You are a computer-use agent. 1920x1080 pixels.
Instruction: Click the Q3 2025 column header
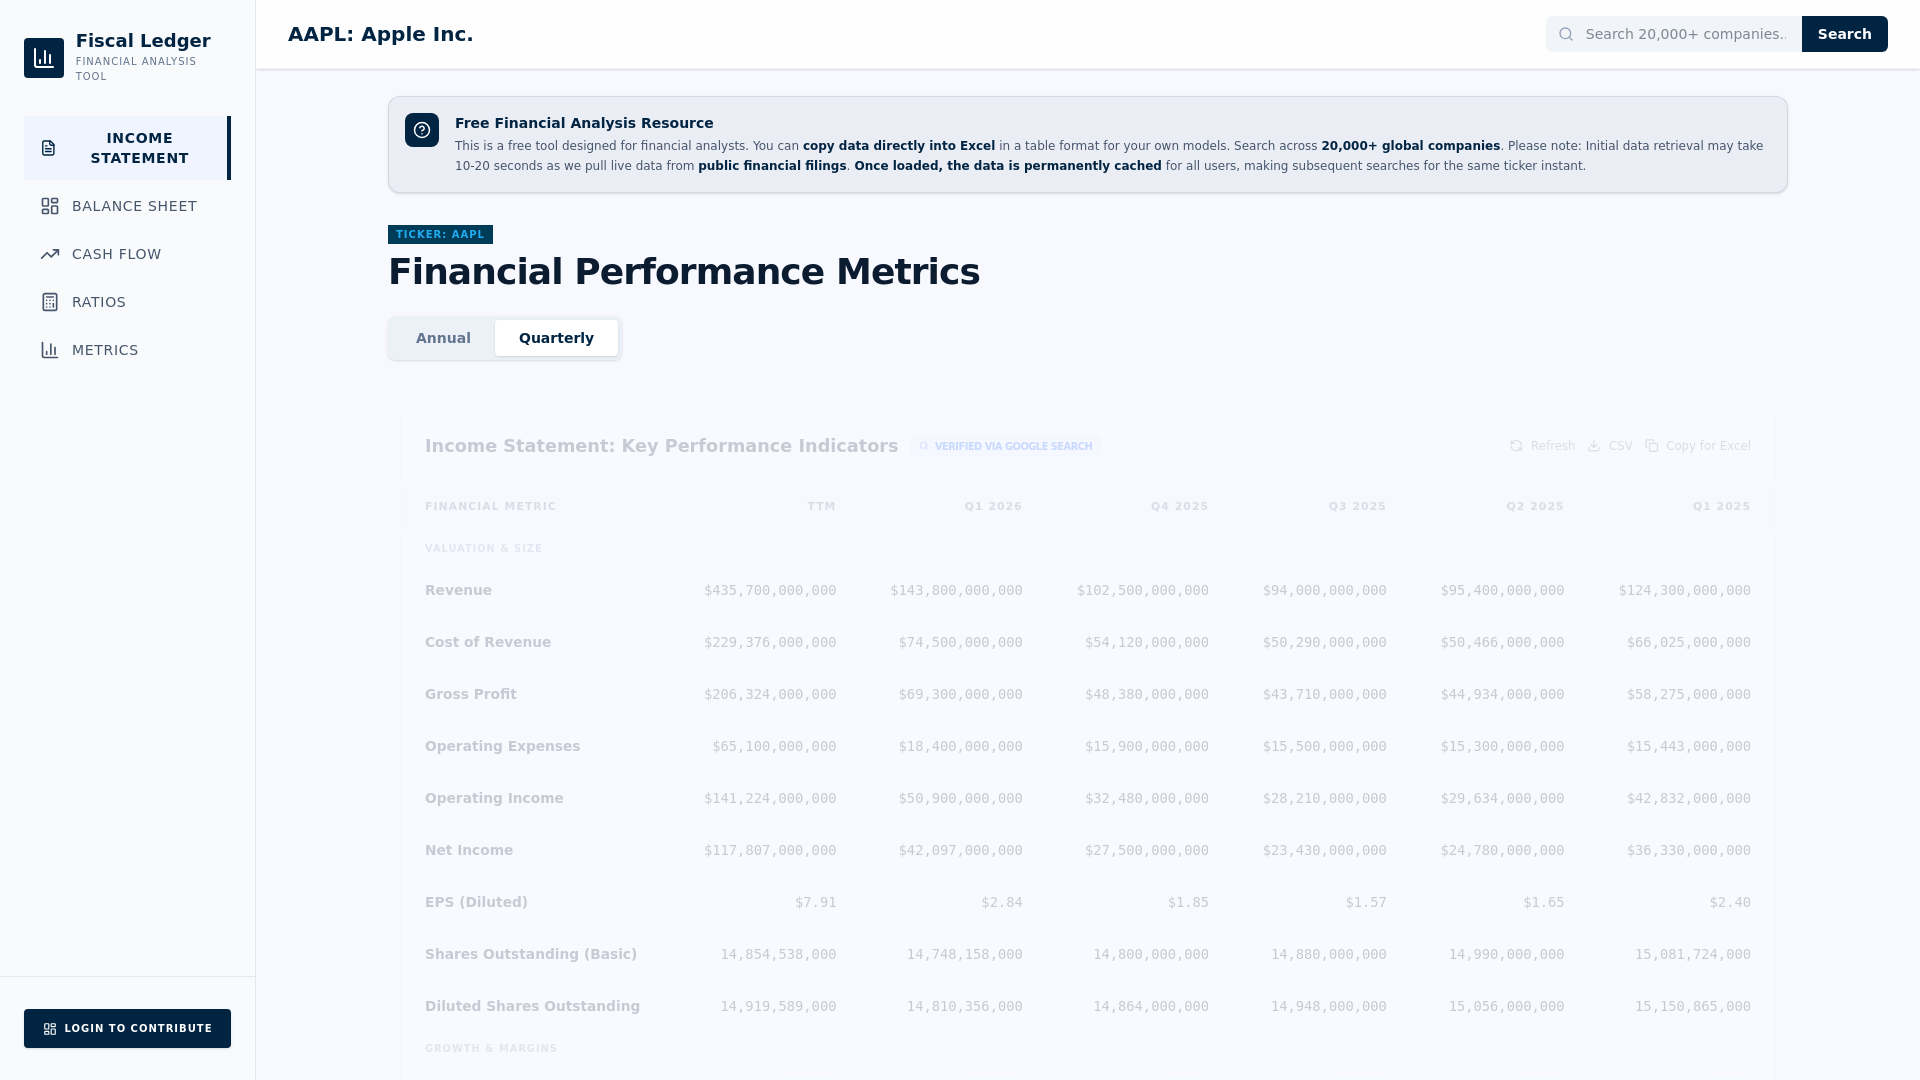(1357, 506)
